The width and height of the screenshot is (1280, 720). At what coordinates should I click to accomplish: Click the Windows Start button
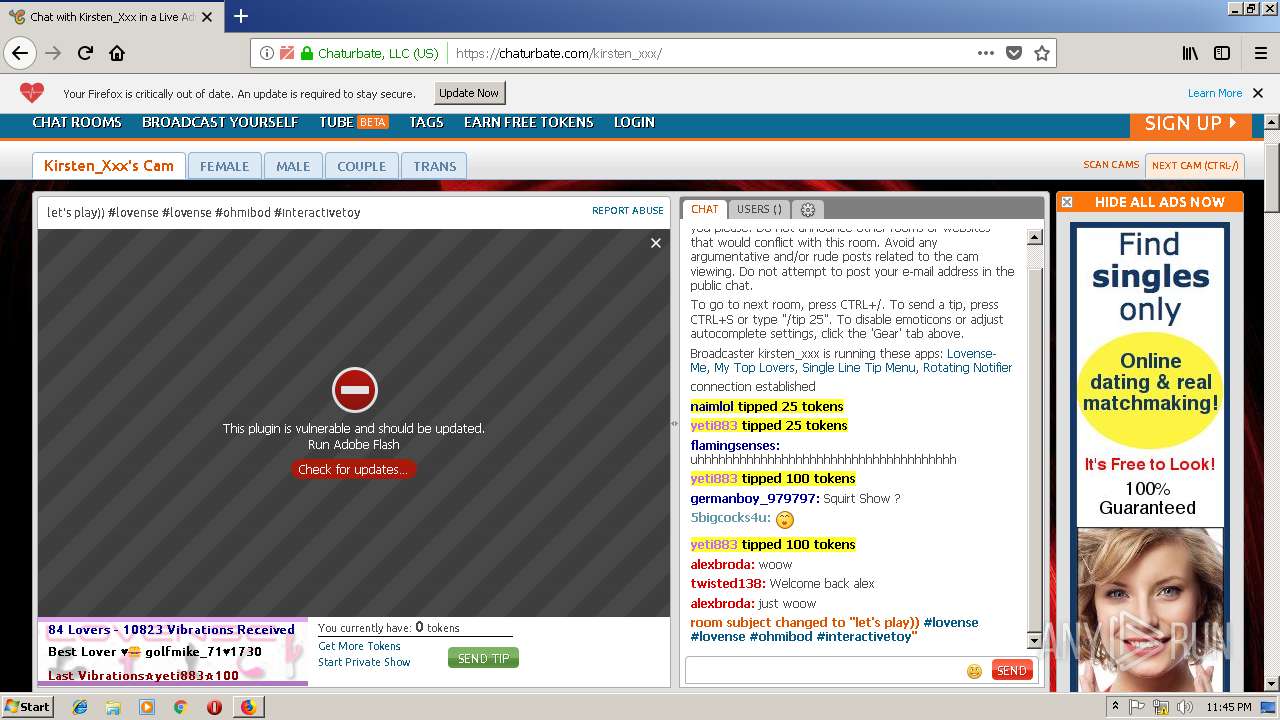(27, 707)
